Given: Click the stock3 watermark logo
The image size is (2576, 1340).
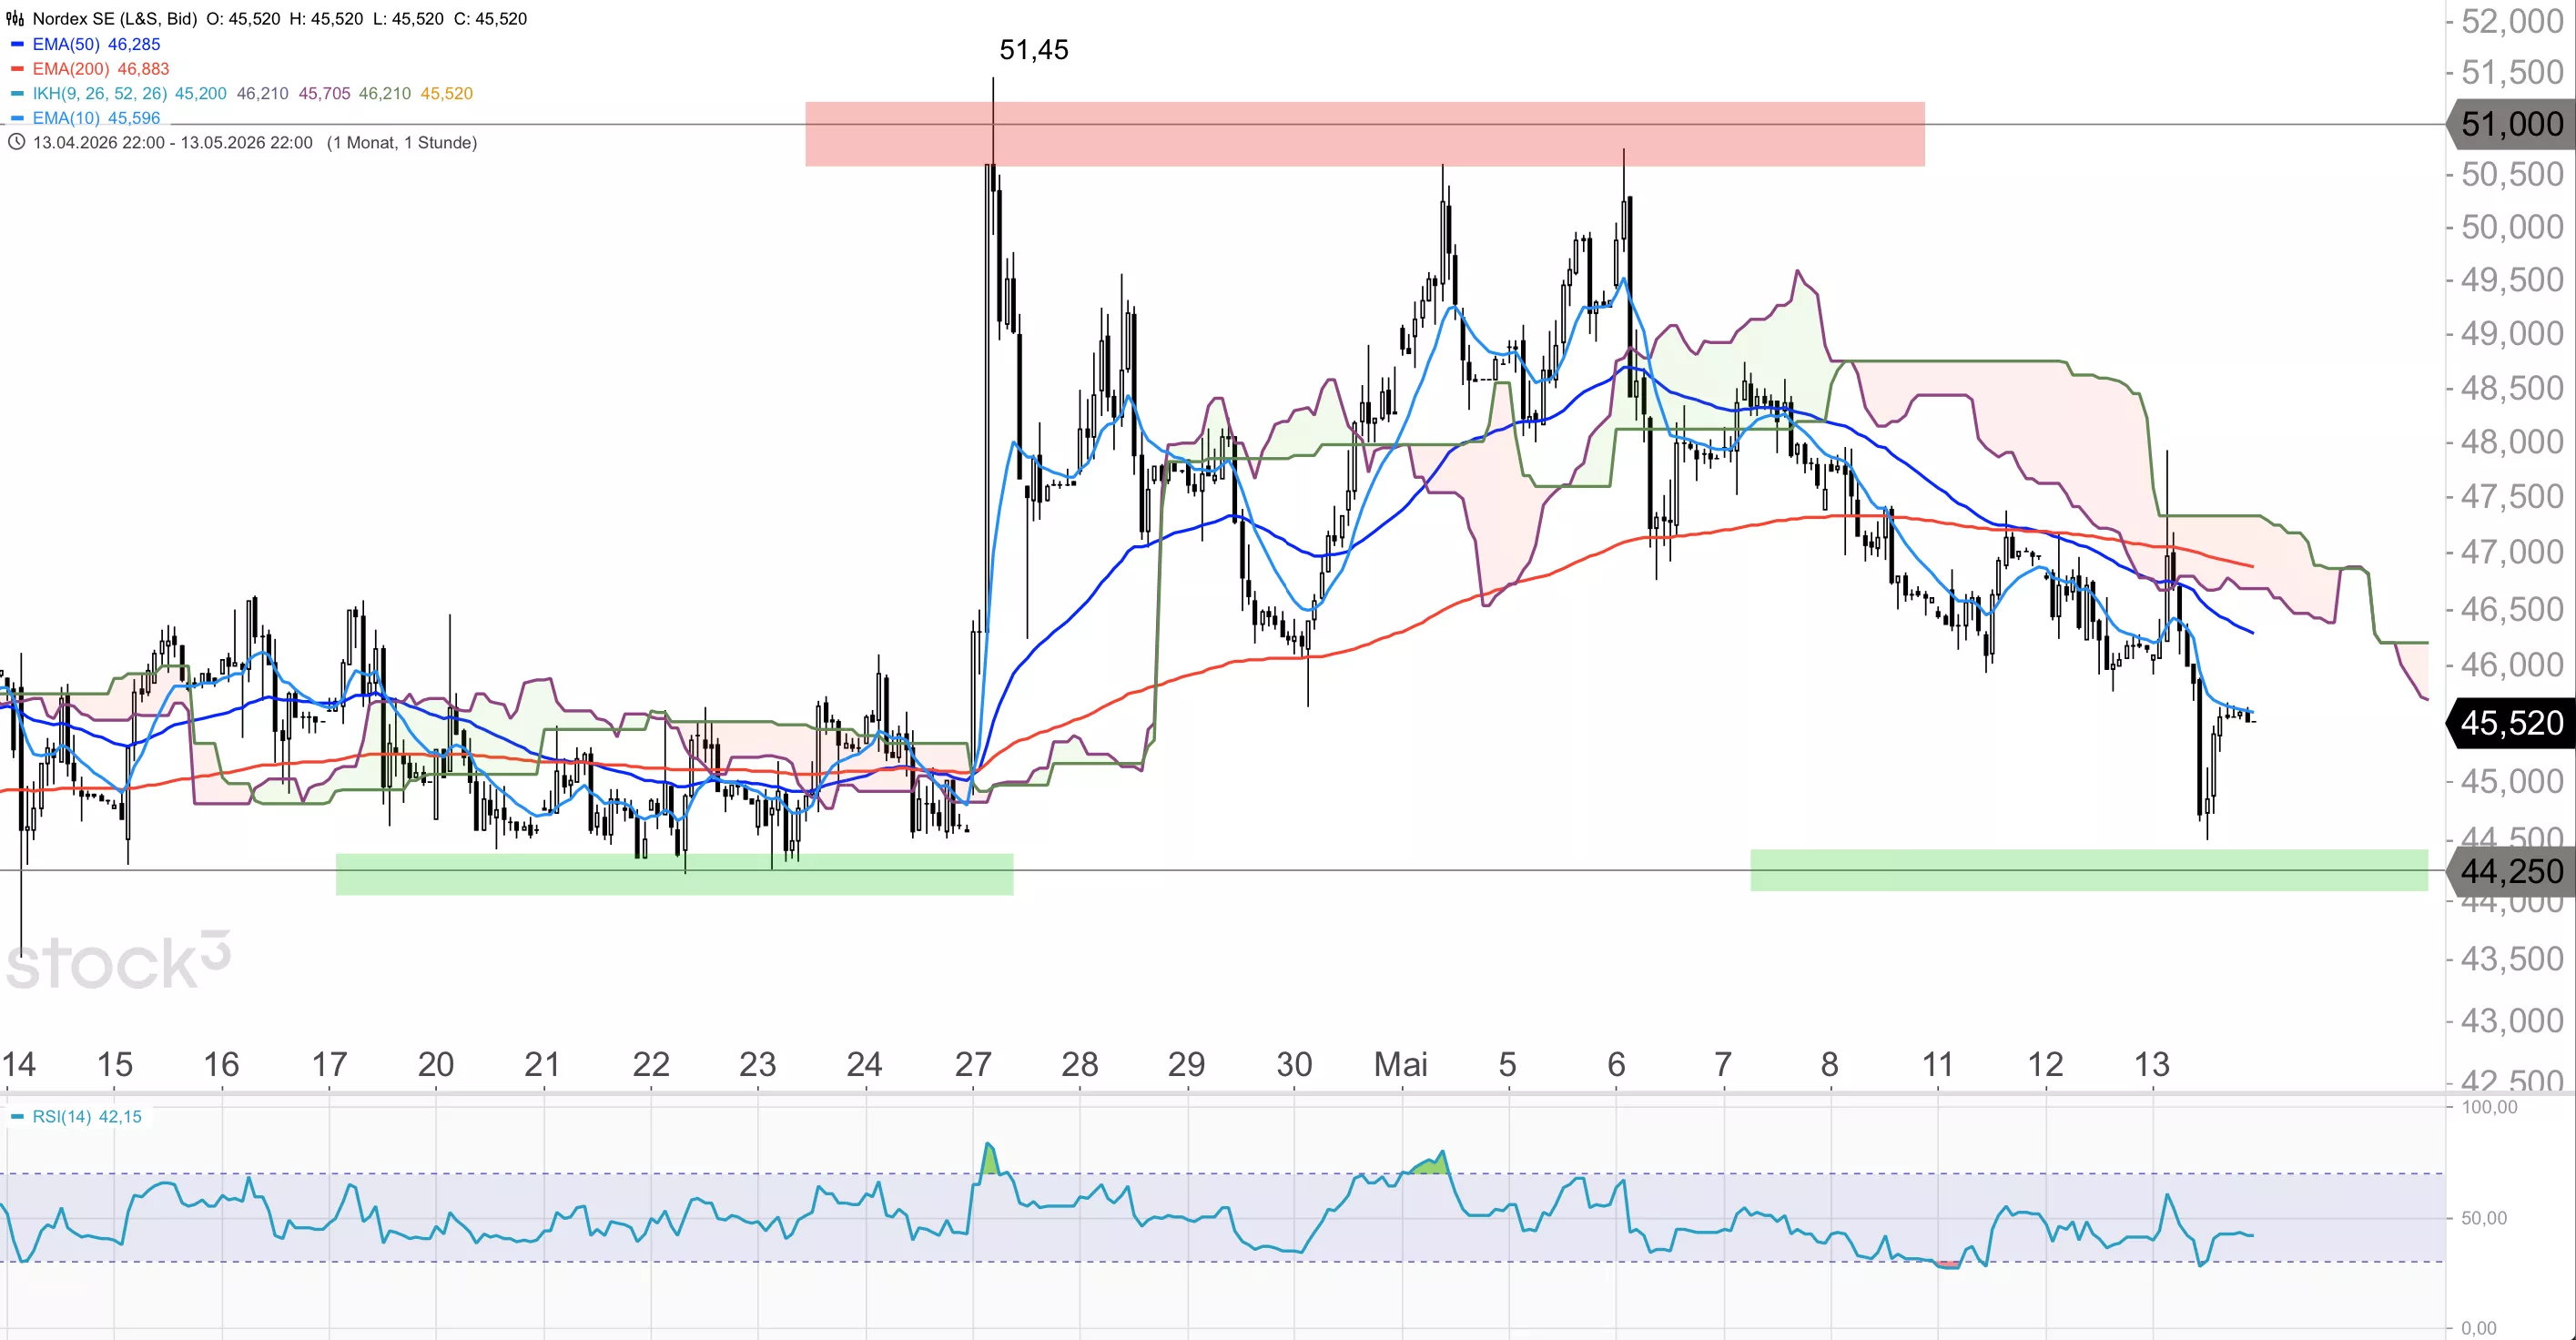Looking at the screenshot, I should coord(118,961).
